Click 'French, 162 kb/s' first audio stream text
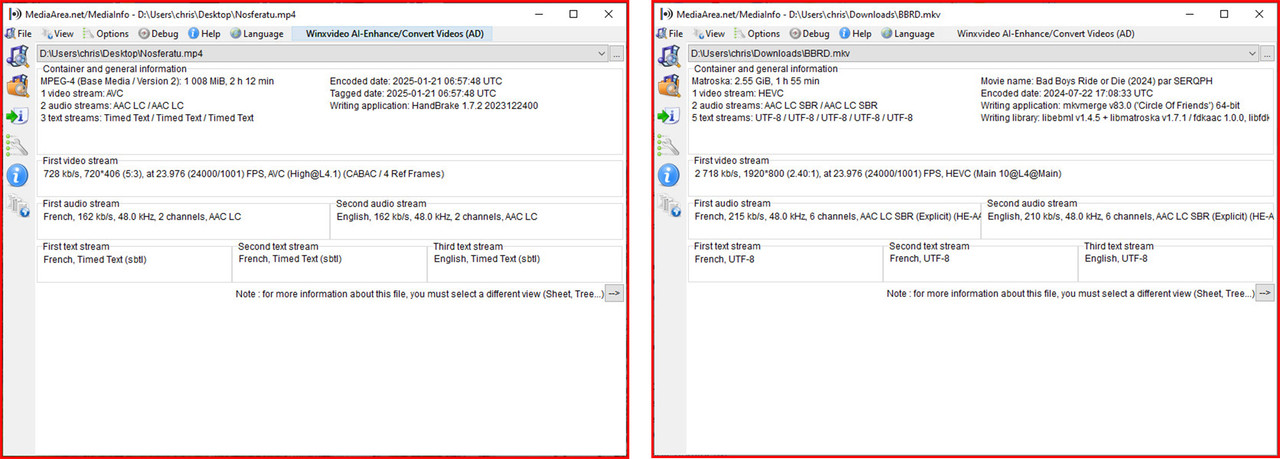 [x=142, y=216]
